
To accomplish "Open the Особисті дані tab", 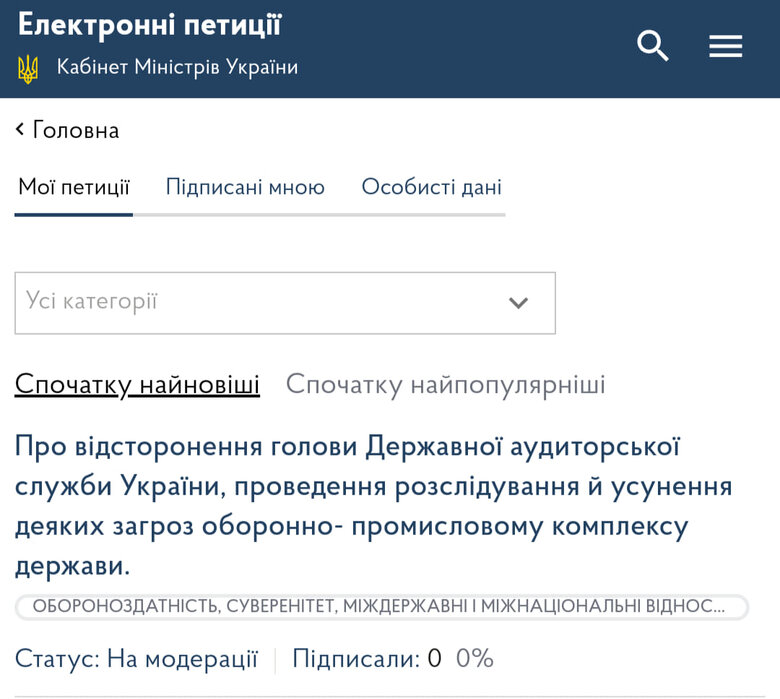I will [431, 187].
